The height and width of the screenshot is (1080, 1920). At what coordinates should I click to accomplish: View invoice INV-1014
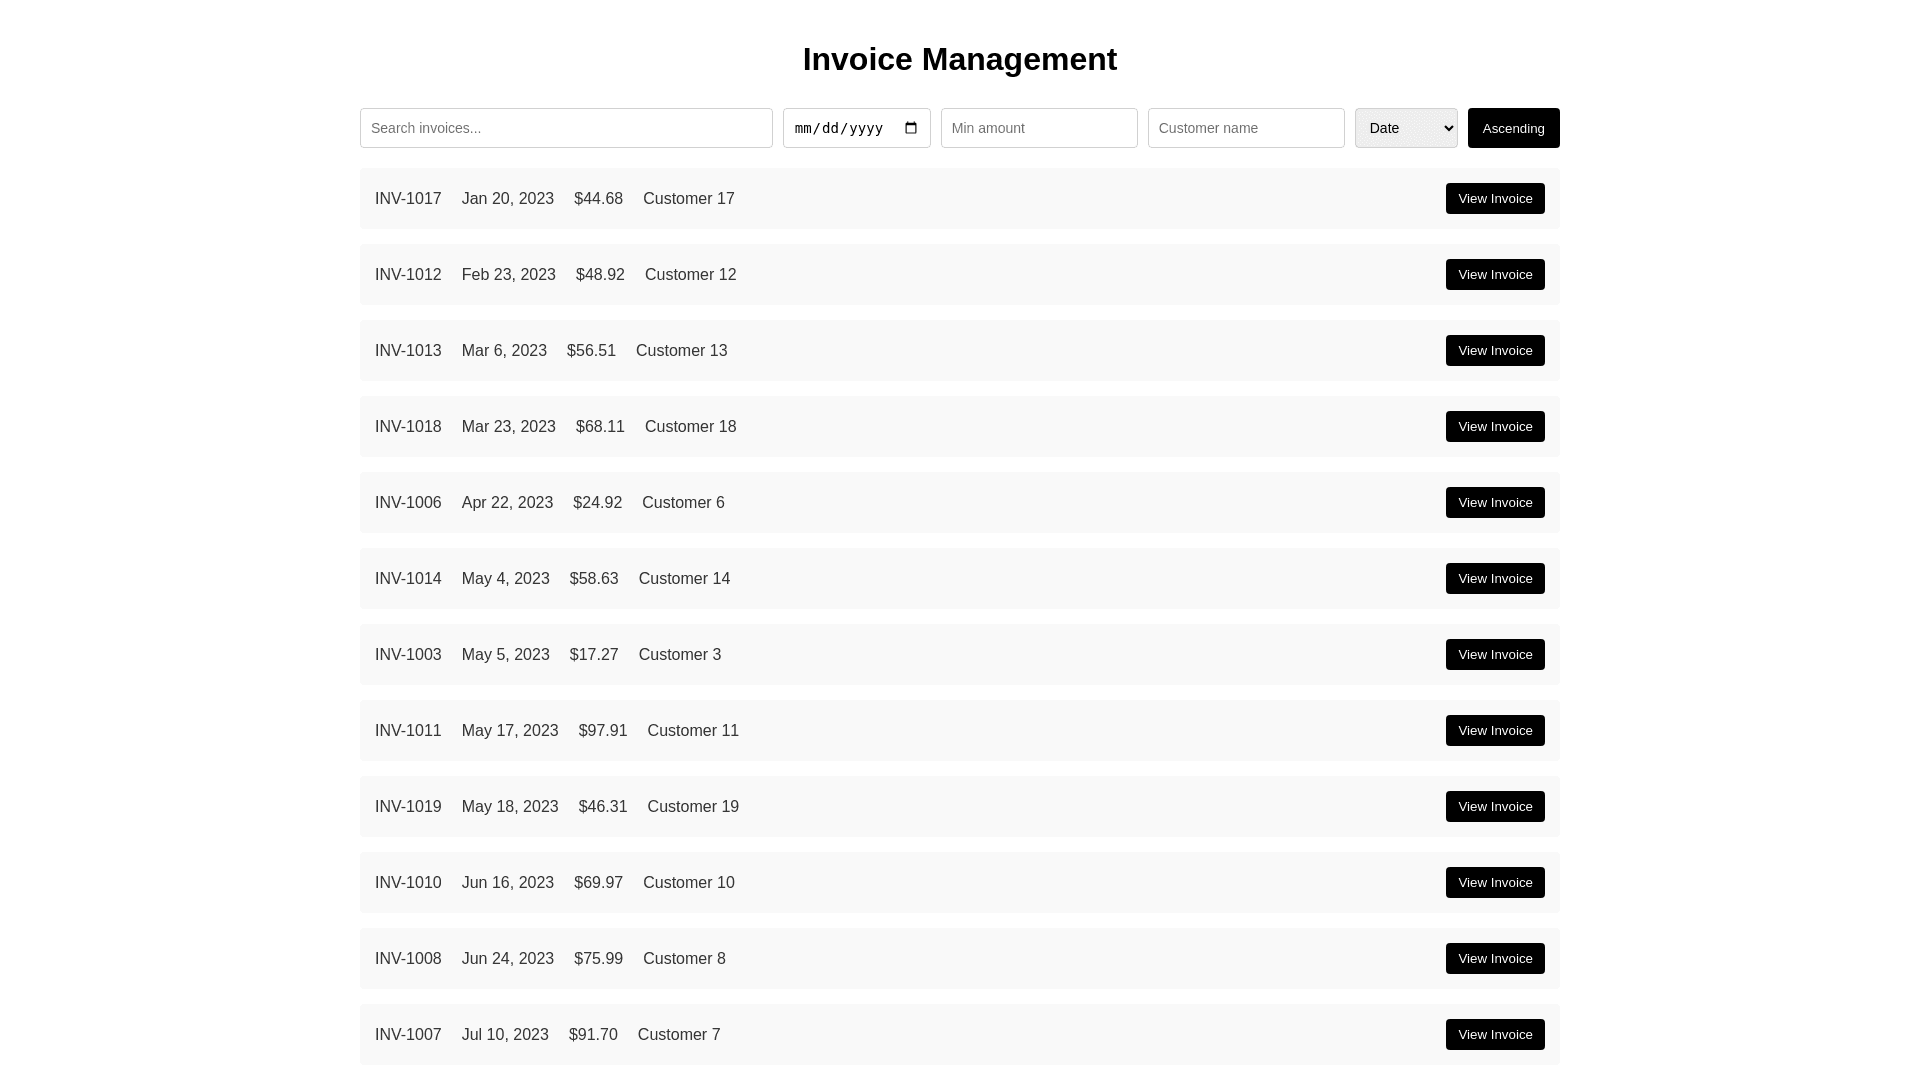pos(1494,579)
